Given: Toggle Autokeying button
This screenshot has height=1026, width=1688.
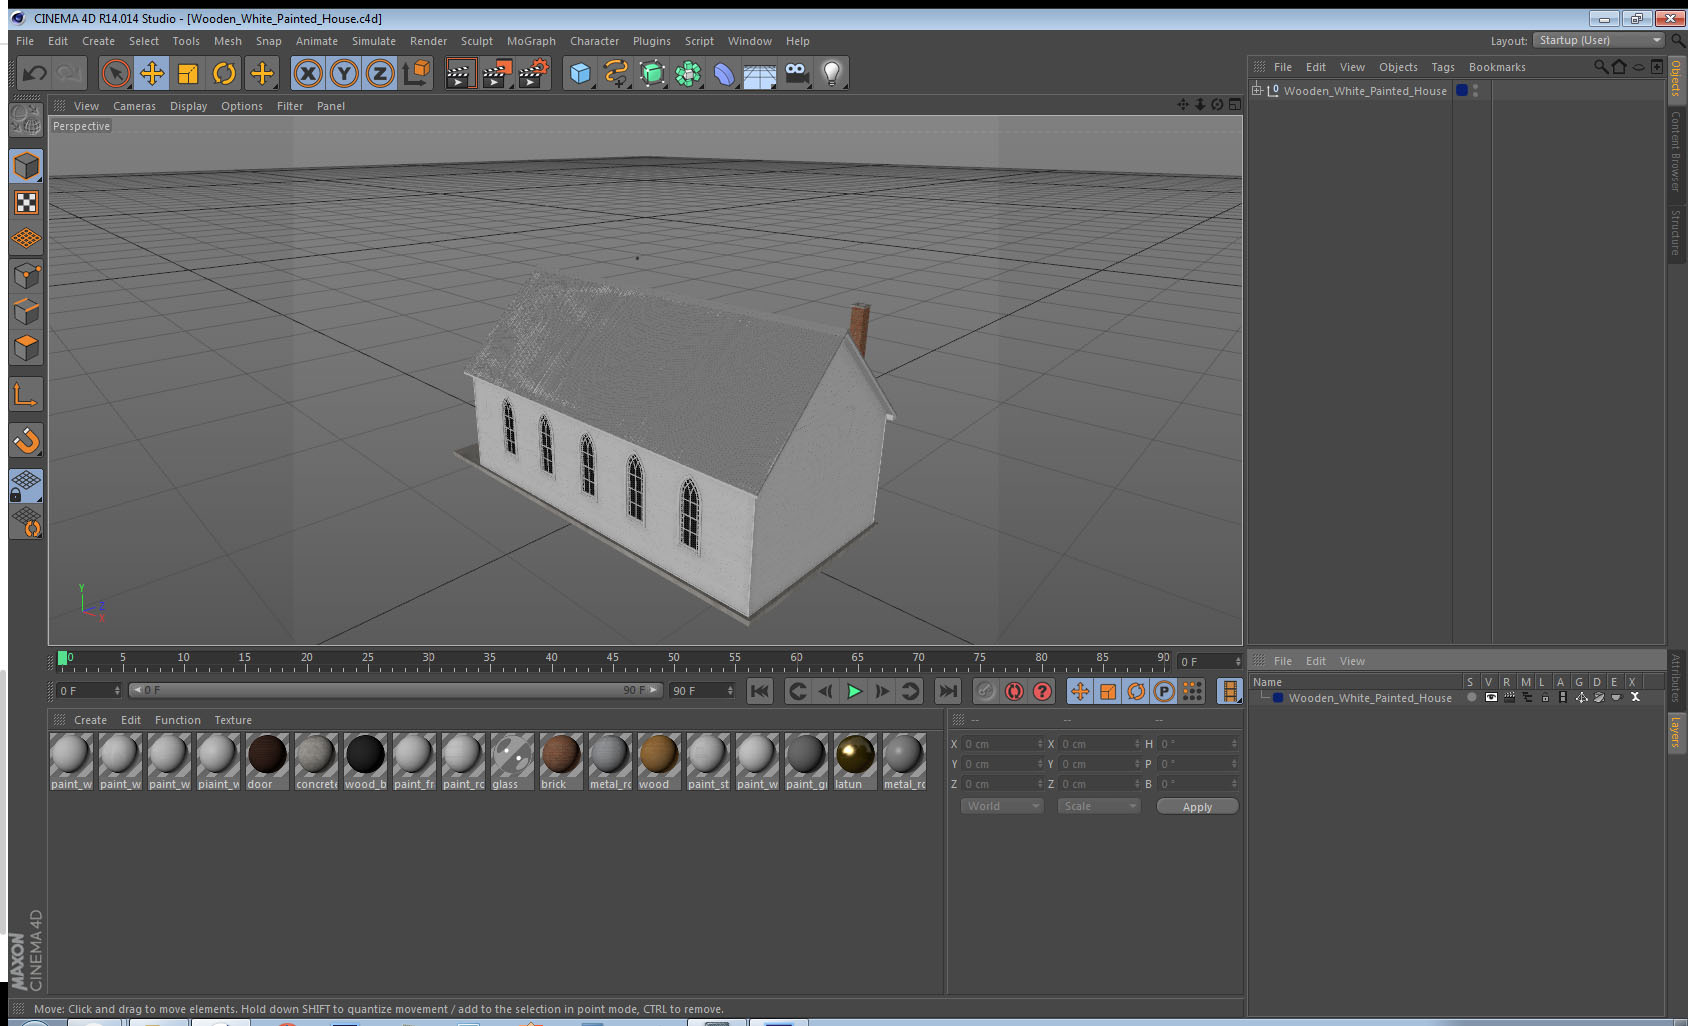Looking at the screenshot, I should [x=1014, y=691].
